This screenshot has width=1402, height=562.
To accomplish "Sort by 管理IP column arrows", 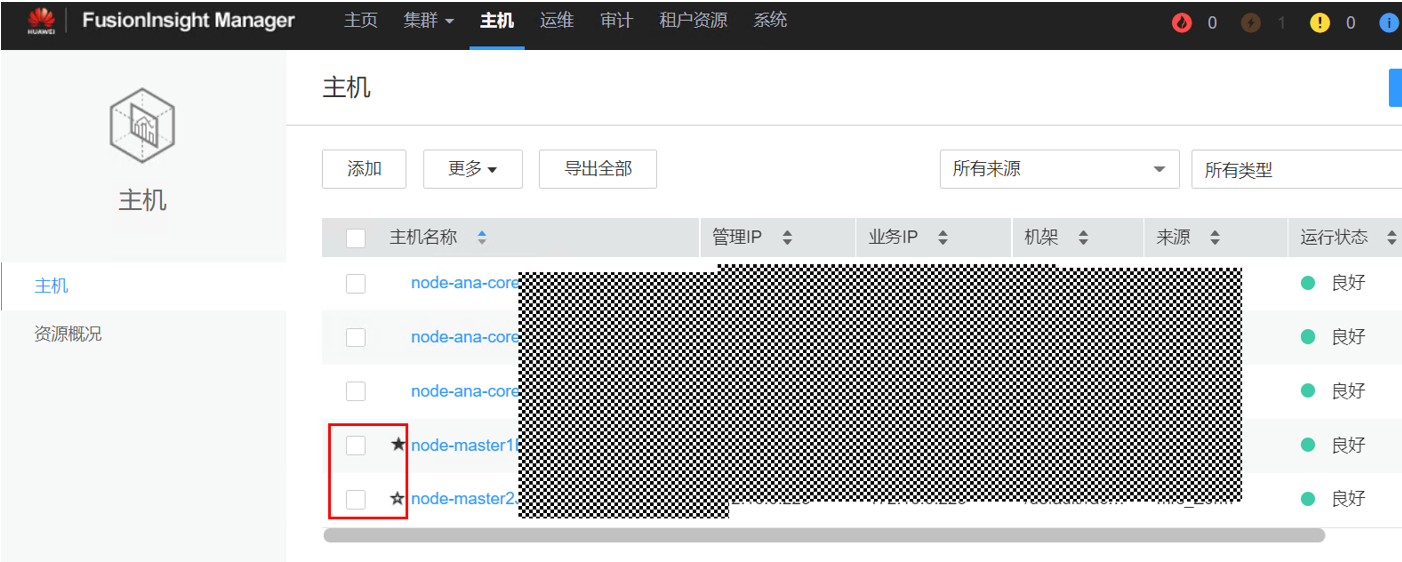I will 787,238.
